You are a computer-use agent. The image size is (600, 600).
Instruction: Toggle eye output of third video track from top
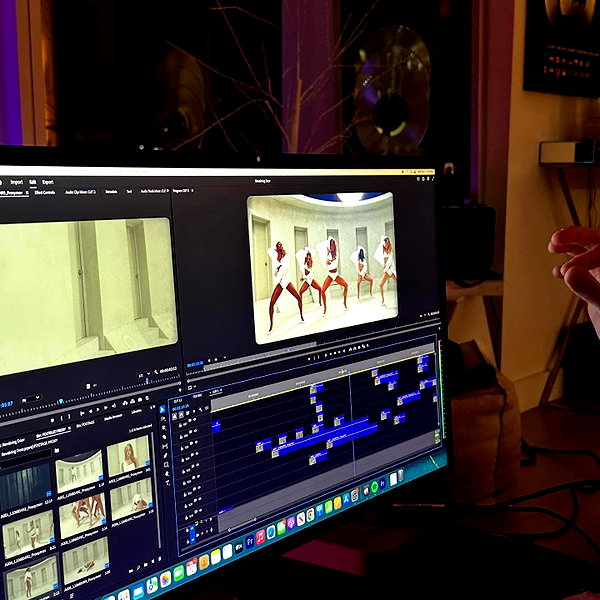[196, 442]
